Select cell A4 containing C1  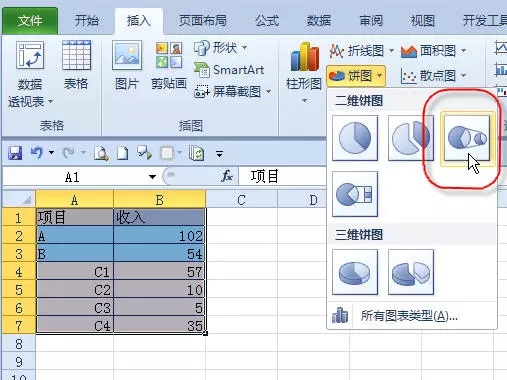[x=75, y=272]
